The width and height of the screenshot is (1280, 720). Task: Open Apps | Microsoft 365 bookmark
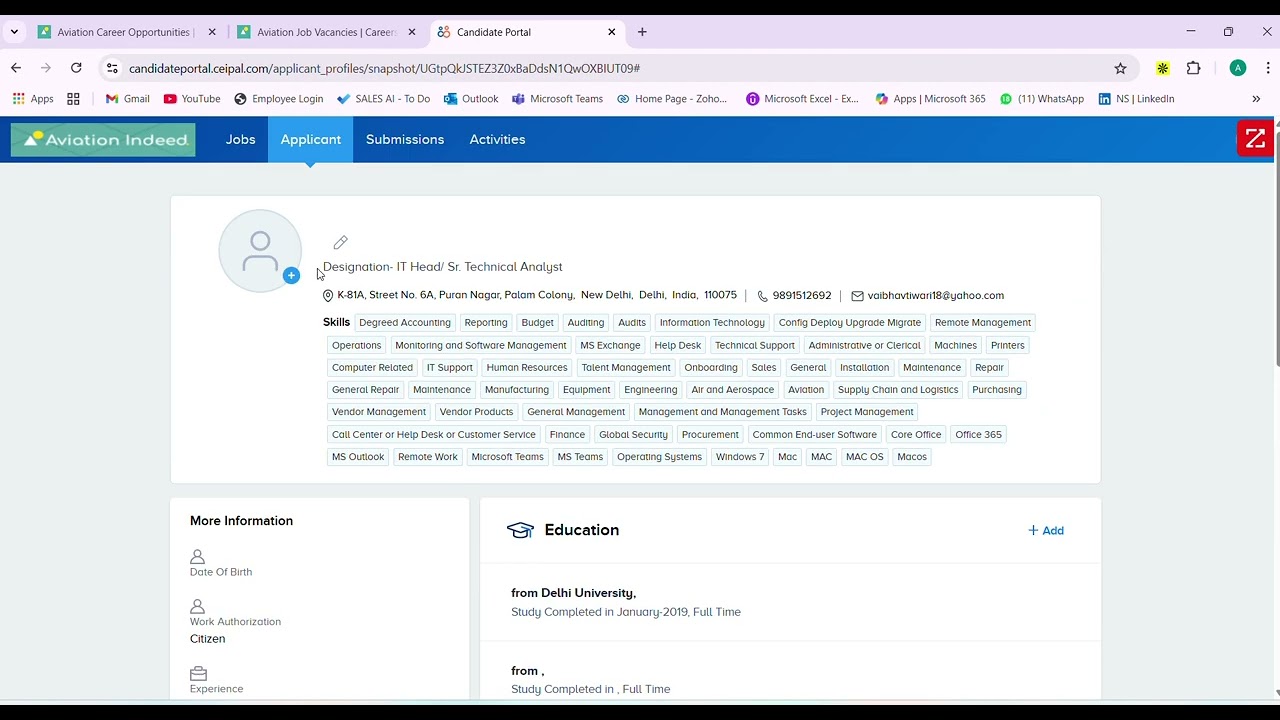[x=930, y=99]
